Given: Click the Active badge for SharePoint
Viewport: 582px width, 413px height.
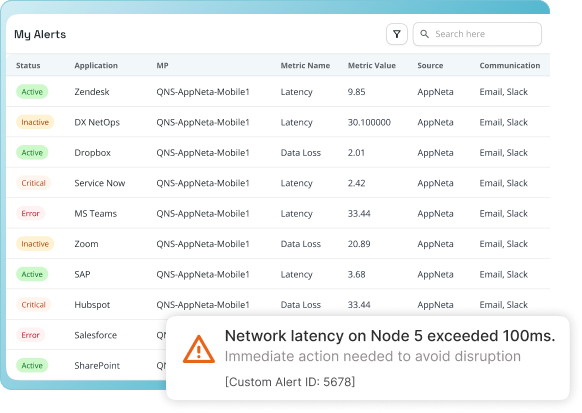Looking at the screenshot, I should [32, 366].
